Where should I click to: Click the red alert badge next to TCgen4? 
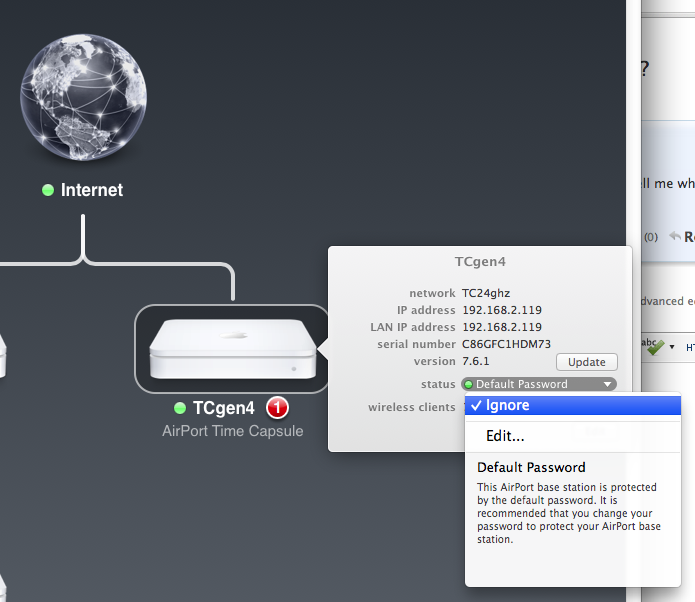coord(277,407)
